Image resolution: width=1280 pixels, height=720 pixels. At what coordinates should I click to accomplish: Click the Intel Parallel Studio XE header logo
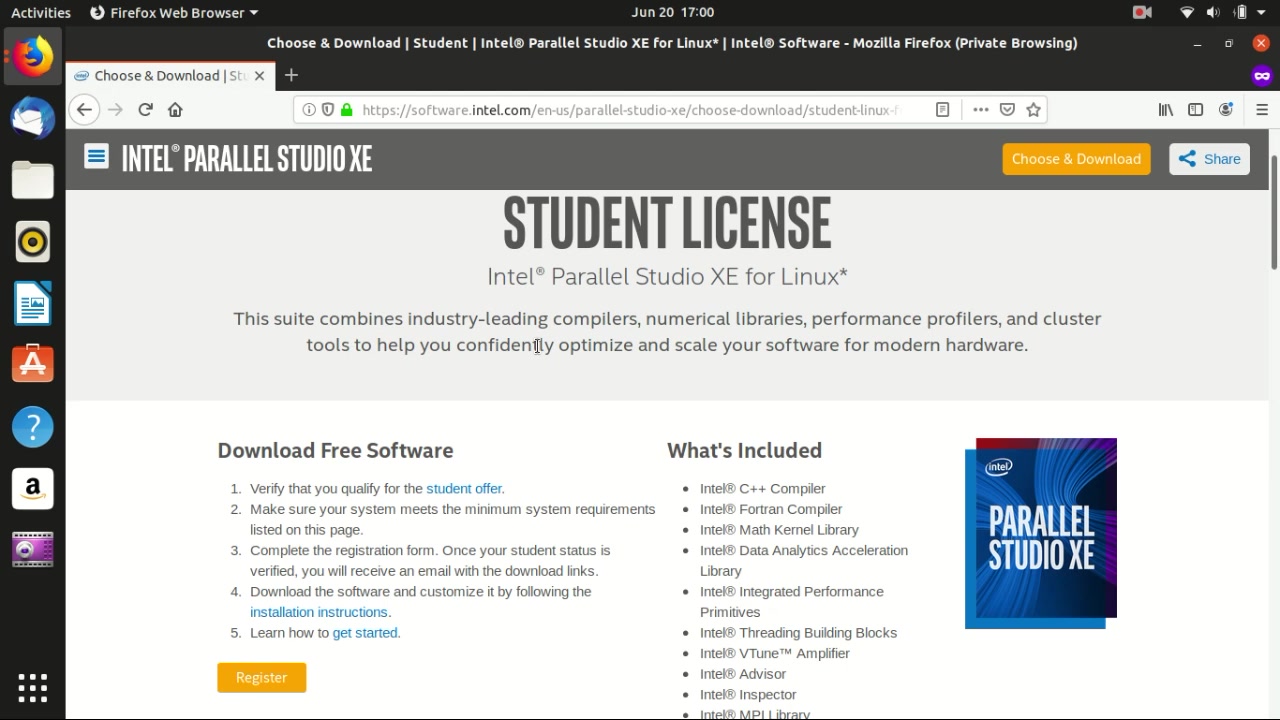point(247,158)
